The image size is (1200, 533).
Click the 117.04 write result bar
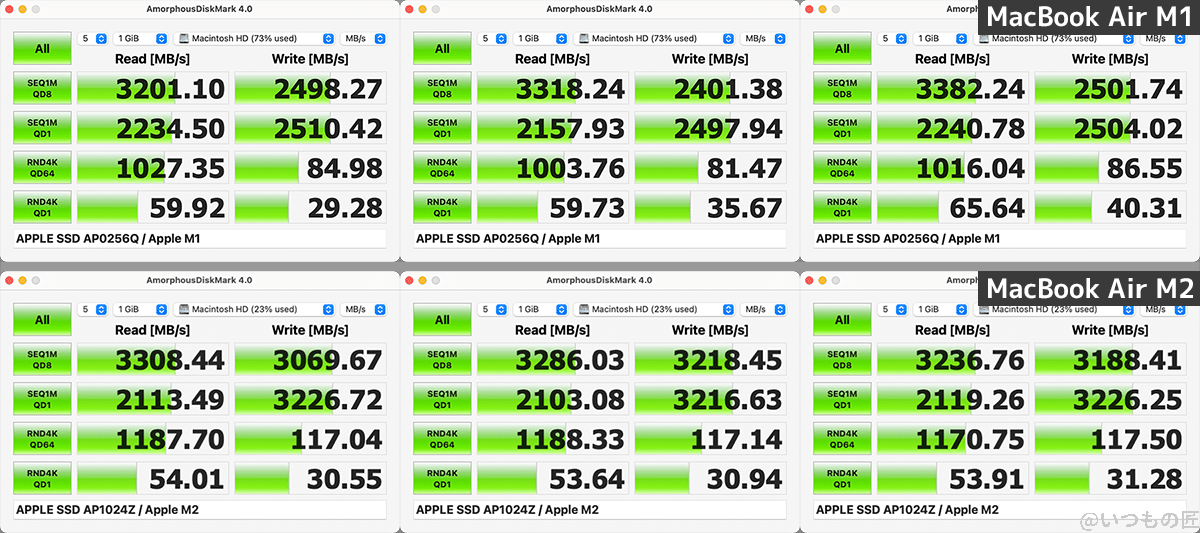310,439
